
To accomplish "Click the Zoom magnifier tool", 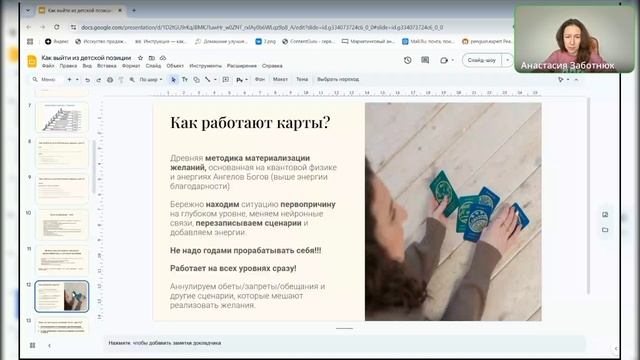I will click(x=132, y=80).
